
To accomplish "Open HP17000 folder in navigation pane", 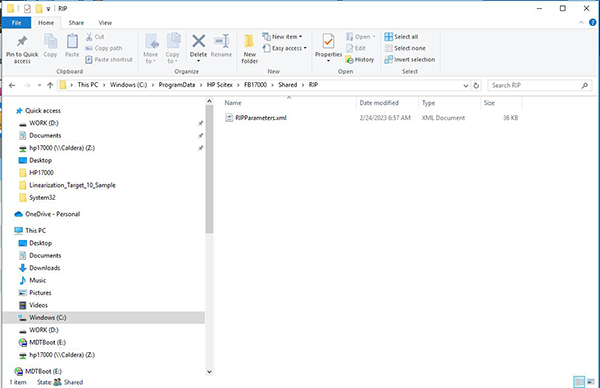I will coord(42,173).
